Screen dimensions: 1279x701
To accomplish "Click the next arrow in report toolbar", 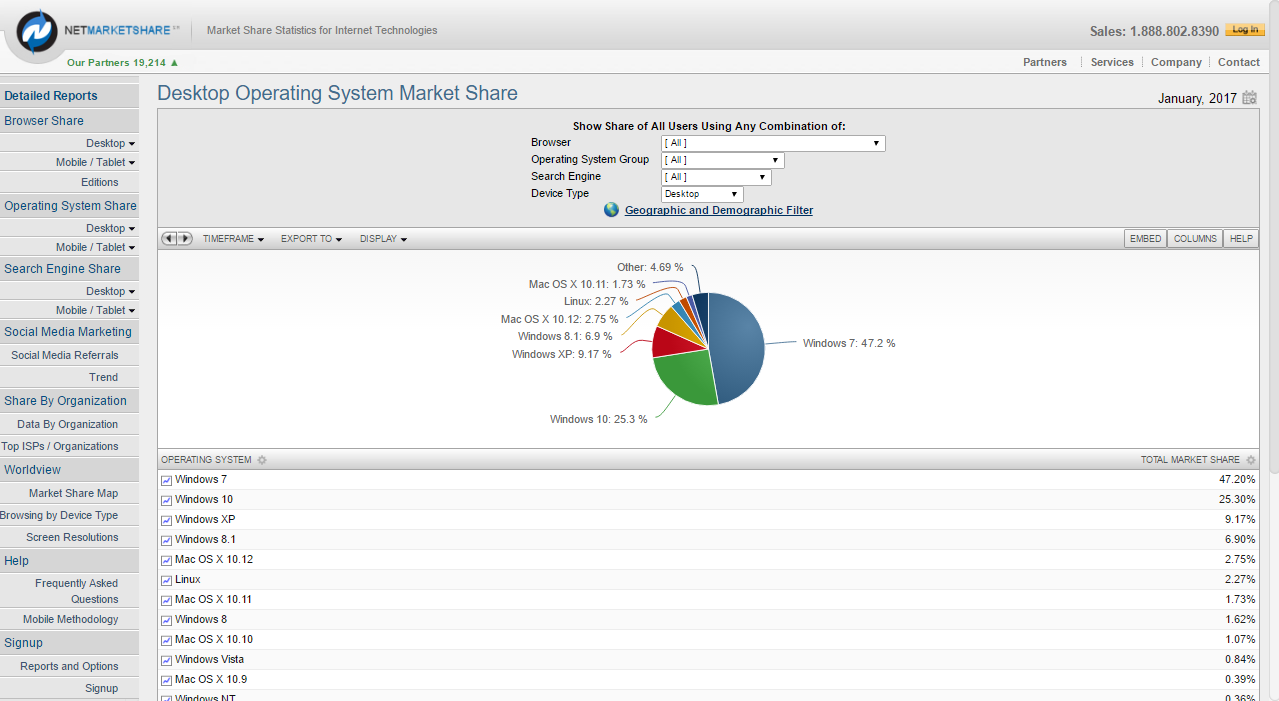I will pyautogui.click(x=185, y=239).
